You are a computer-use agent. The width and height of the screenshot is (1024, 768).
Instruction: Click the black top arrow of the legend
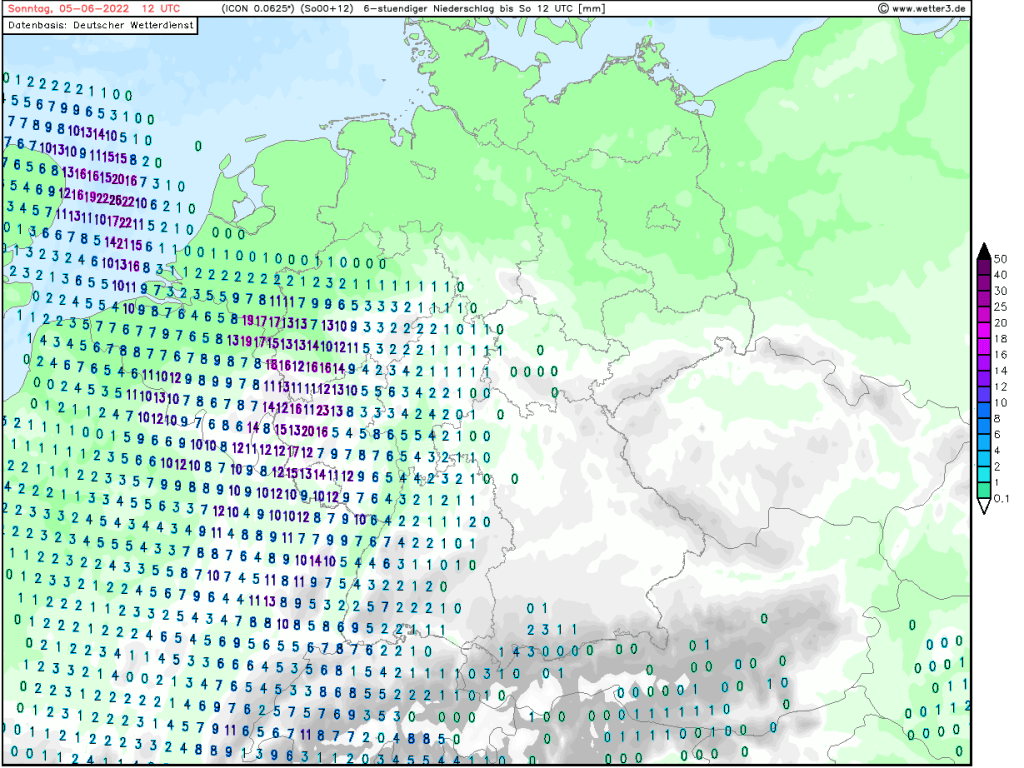pos(984,249)
